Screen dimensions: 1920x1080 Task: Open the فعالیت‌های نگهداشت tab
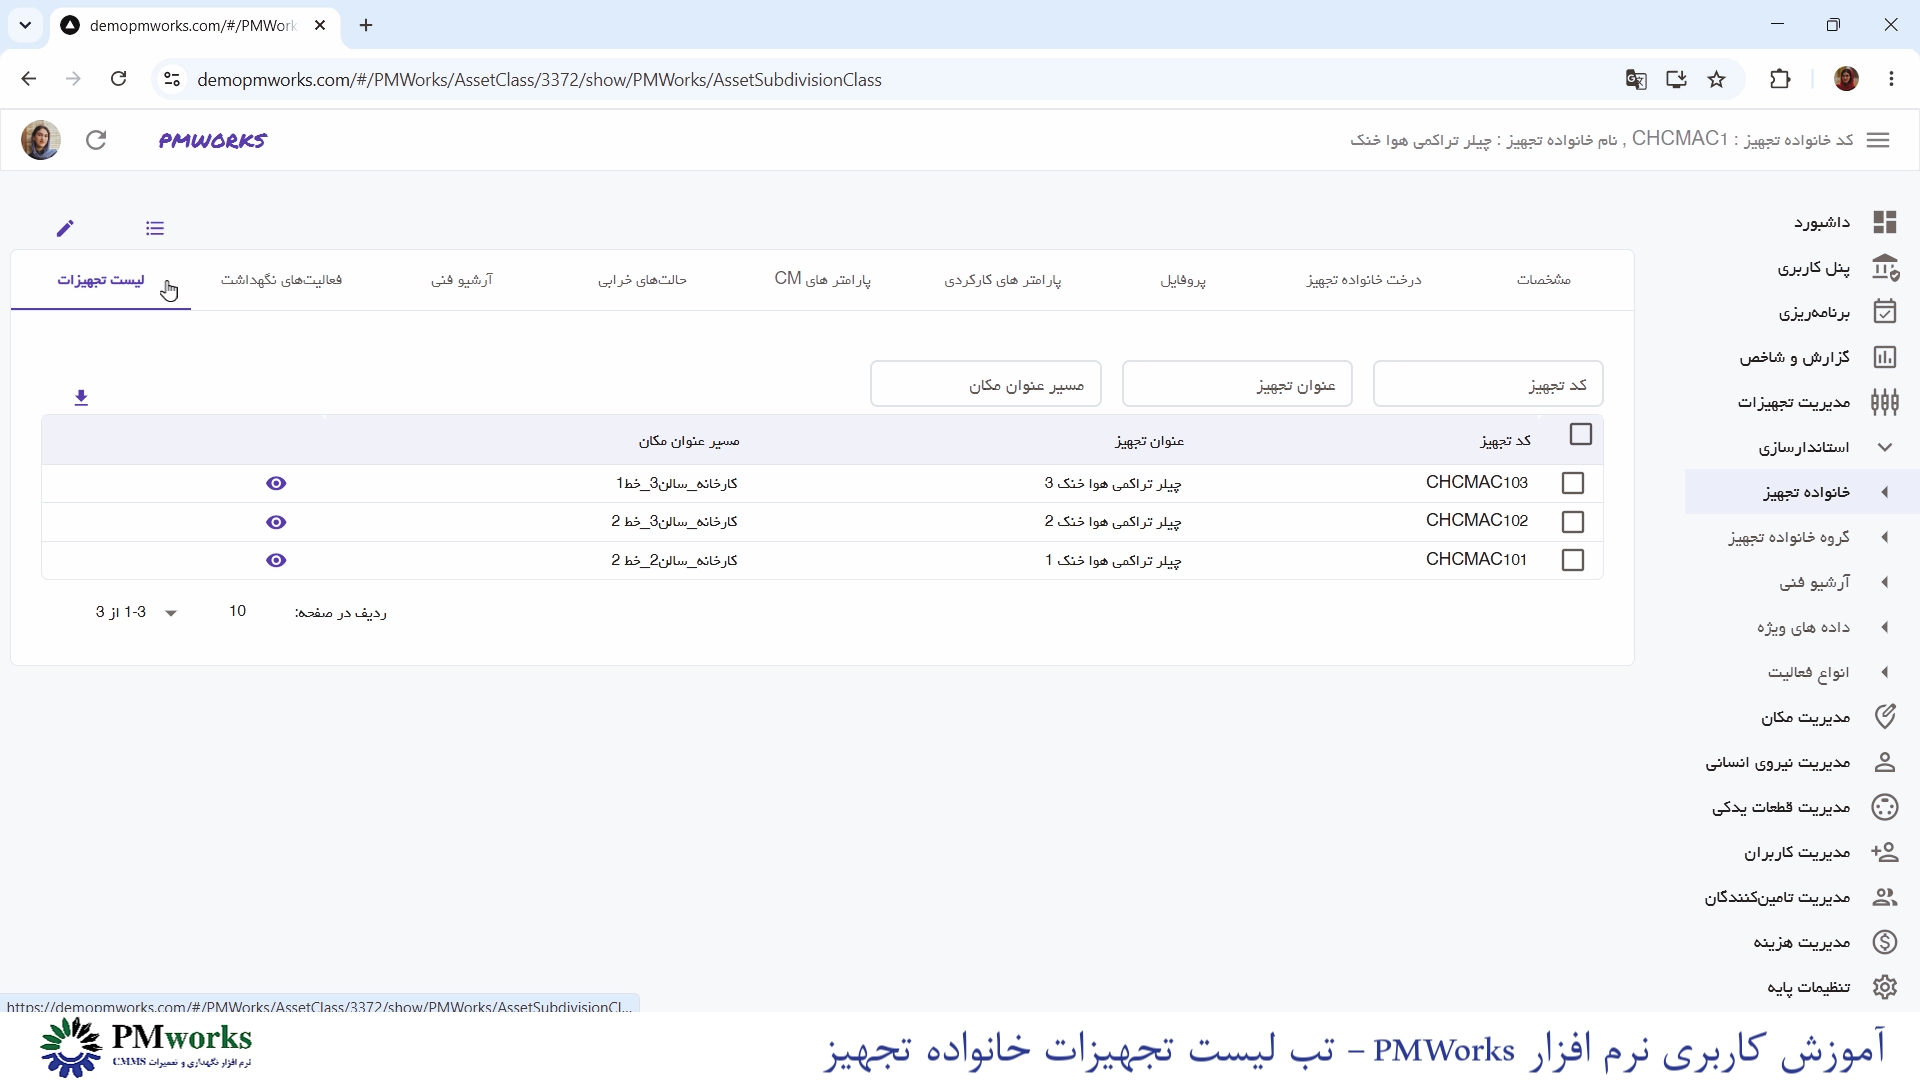pos(281,280)
